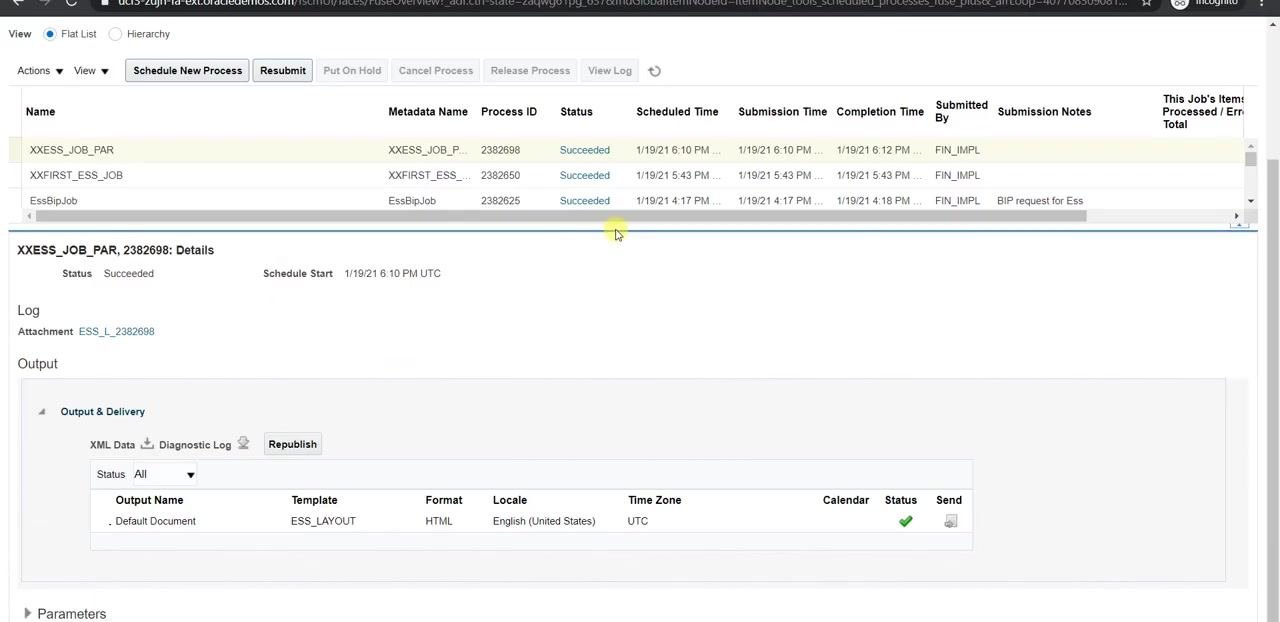Screen dimensions: 1280x622
Task: Open Succeeded status link for process 2382698
Action: click(585, 150)
